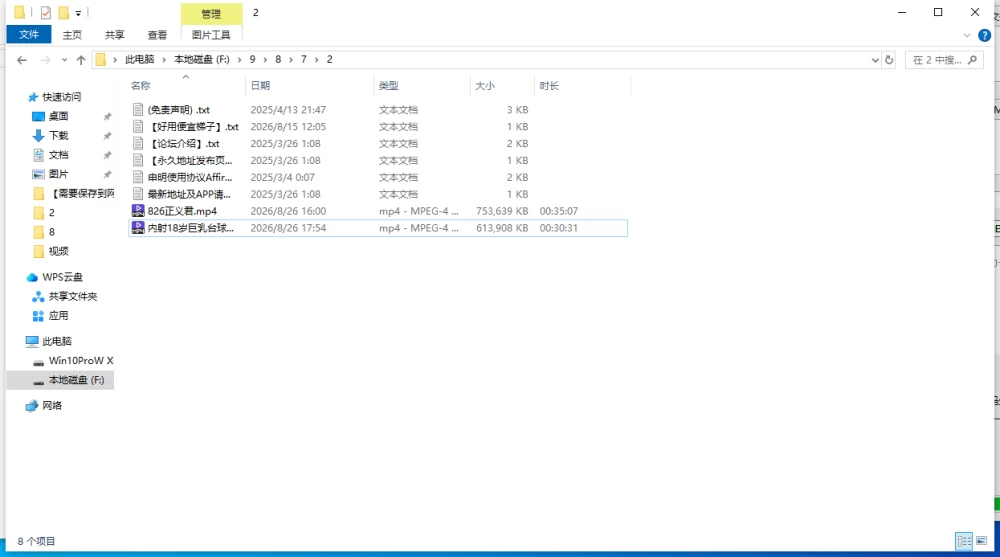The image size is (1000, 557).
Task: Go up one folder level arrow
Action: 80,60
